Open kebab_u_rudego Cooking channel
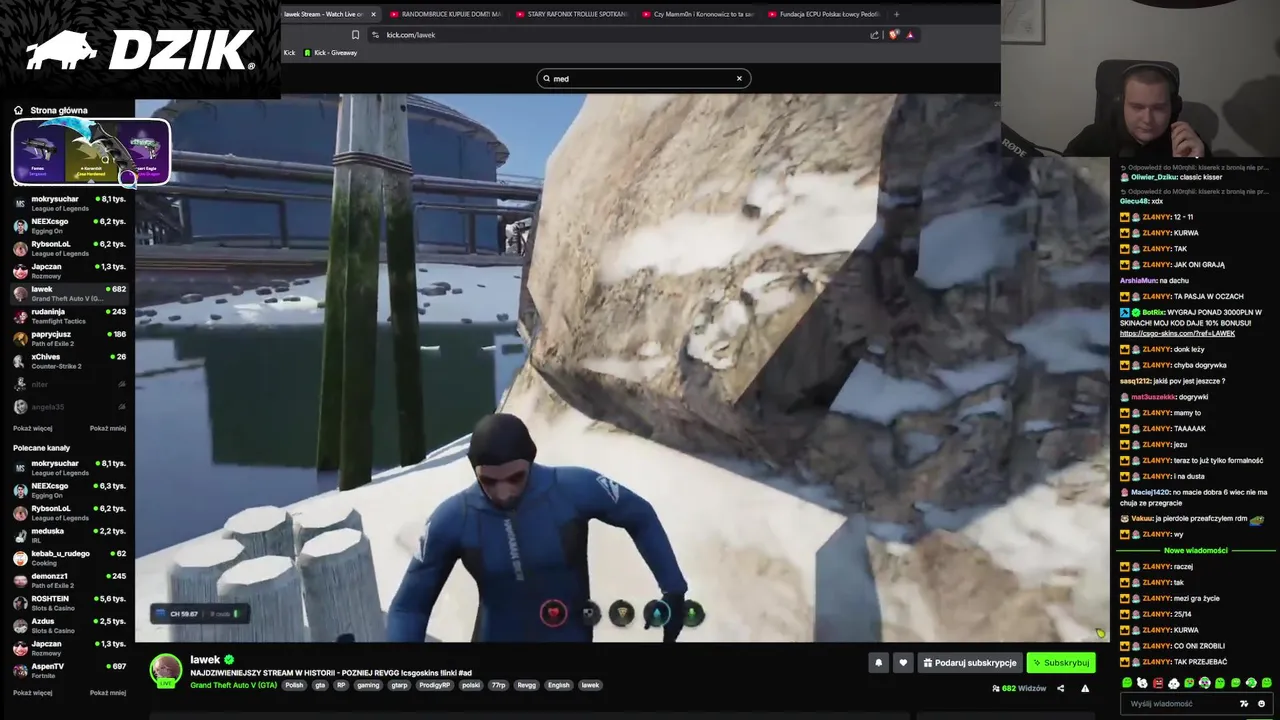The width and height of the screenshot is (1280, 720). click(69, 558)
